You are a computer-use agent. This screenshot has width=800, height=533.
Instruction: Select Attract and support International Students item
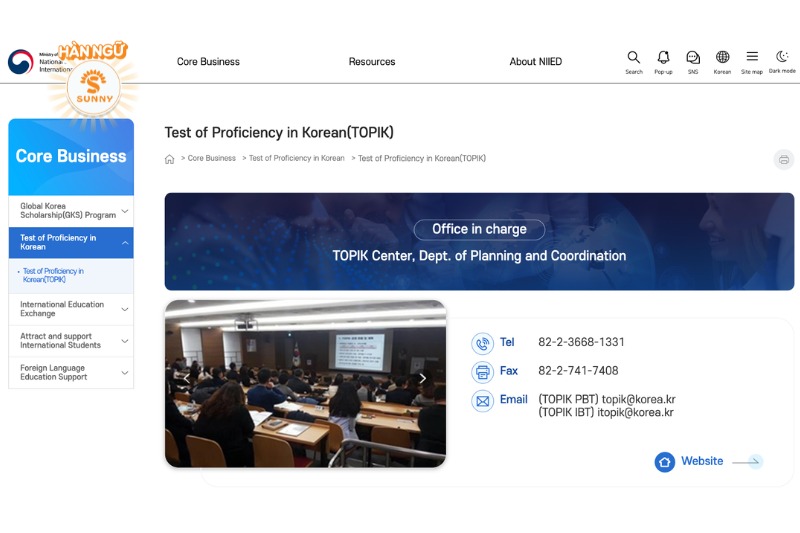point(71,341)
